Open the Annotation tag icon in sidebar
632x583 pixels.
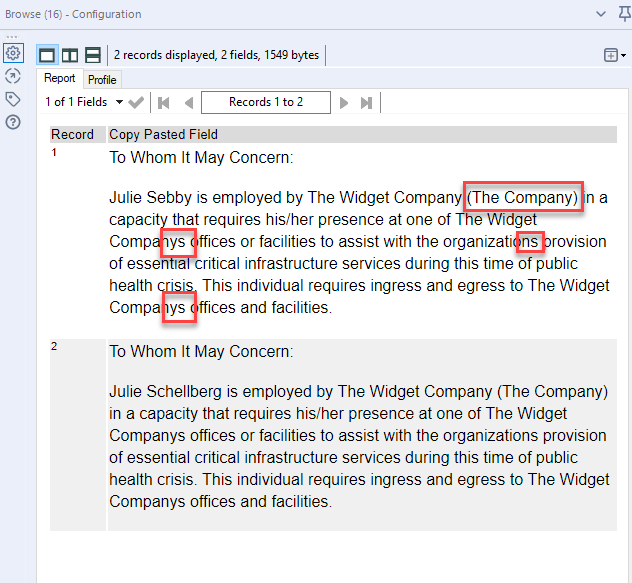(x=13, y=99)
